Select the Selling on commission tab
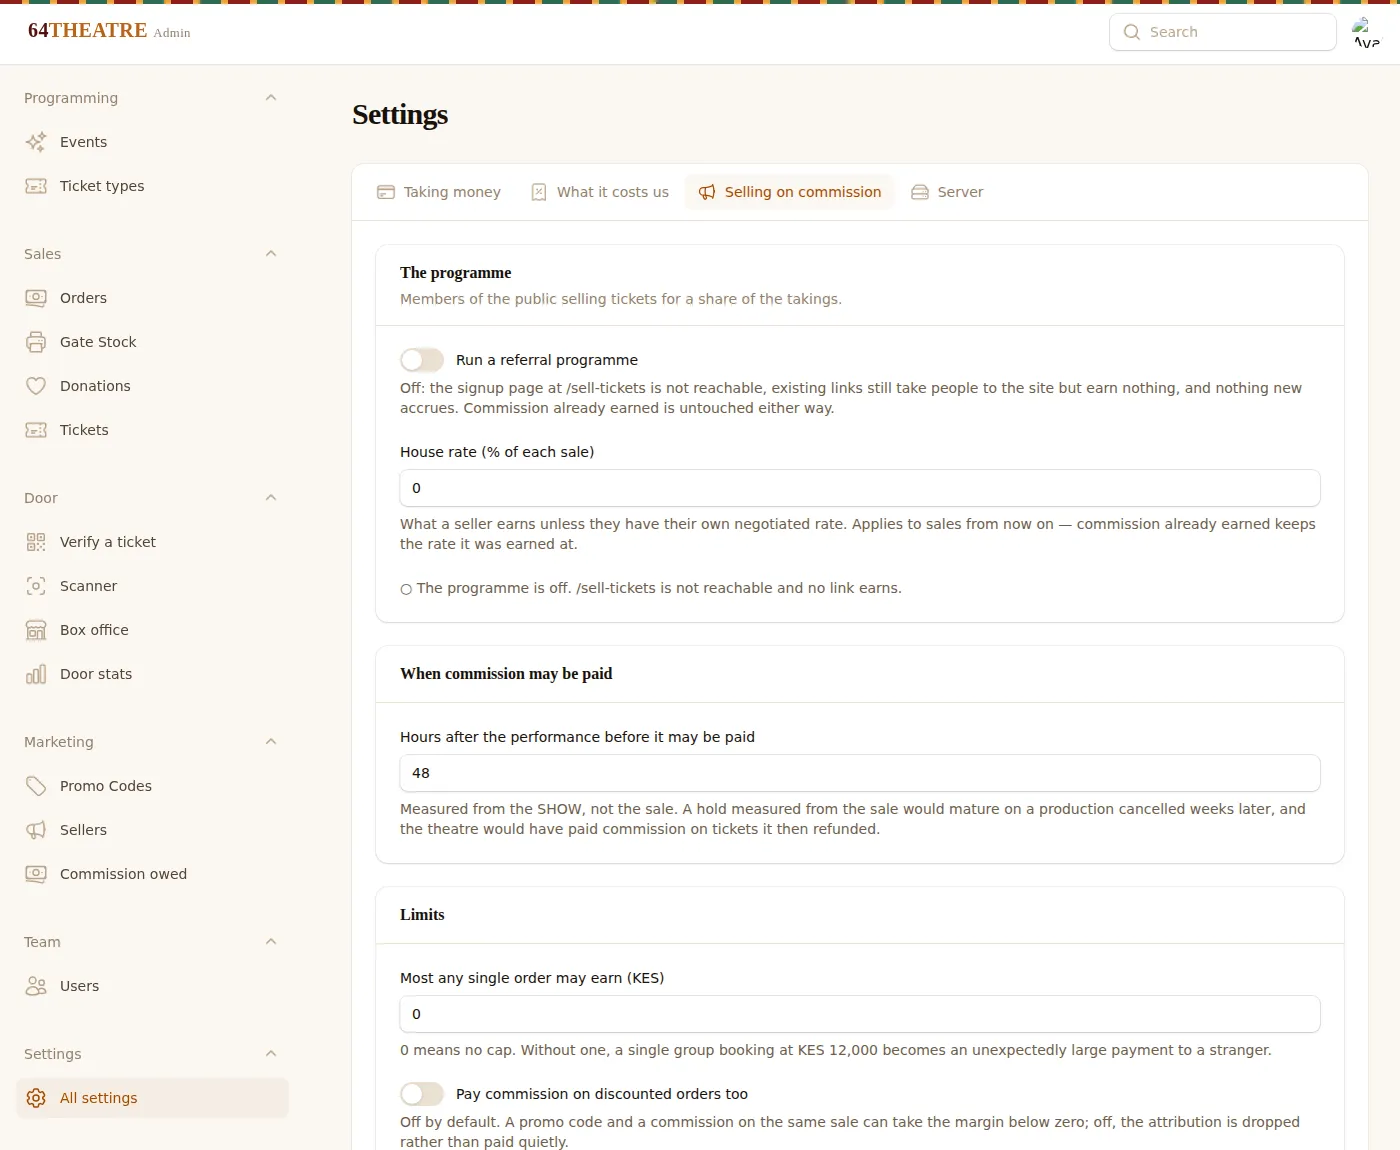This screenshot has width=1400, height=1150. pos(790,192)
